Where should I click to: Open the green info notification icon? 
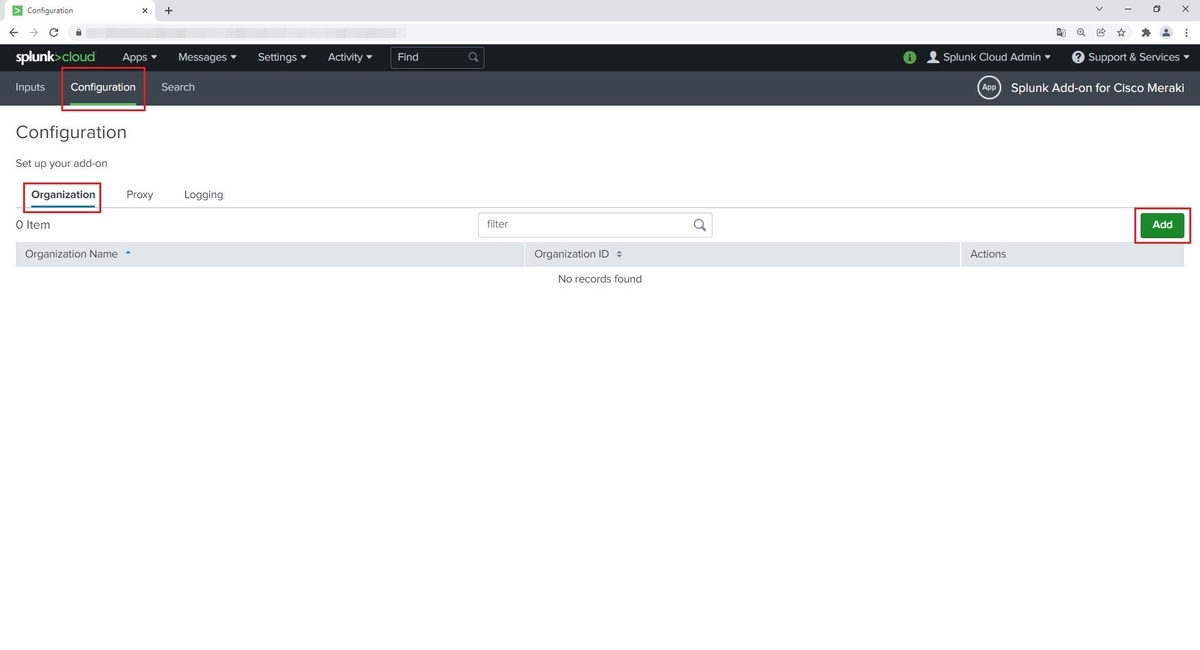pos(909,57)
